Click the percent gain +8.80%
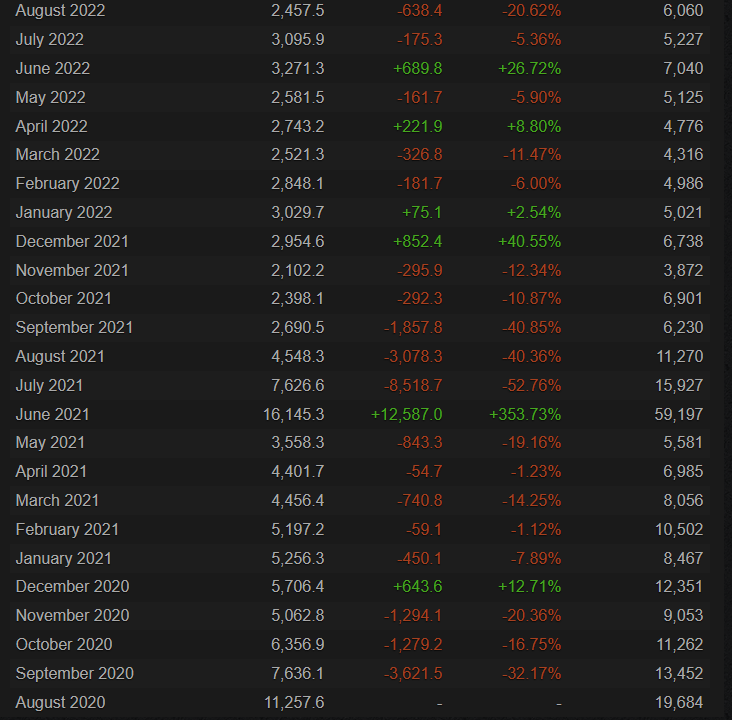The height and width of the screenshot is (720, 732). (534, 126)
